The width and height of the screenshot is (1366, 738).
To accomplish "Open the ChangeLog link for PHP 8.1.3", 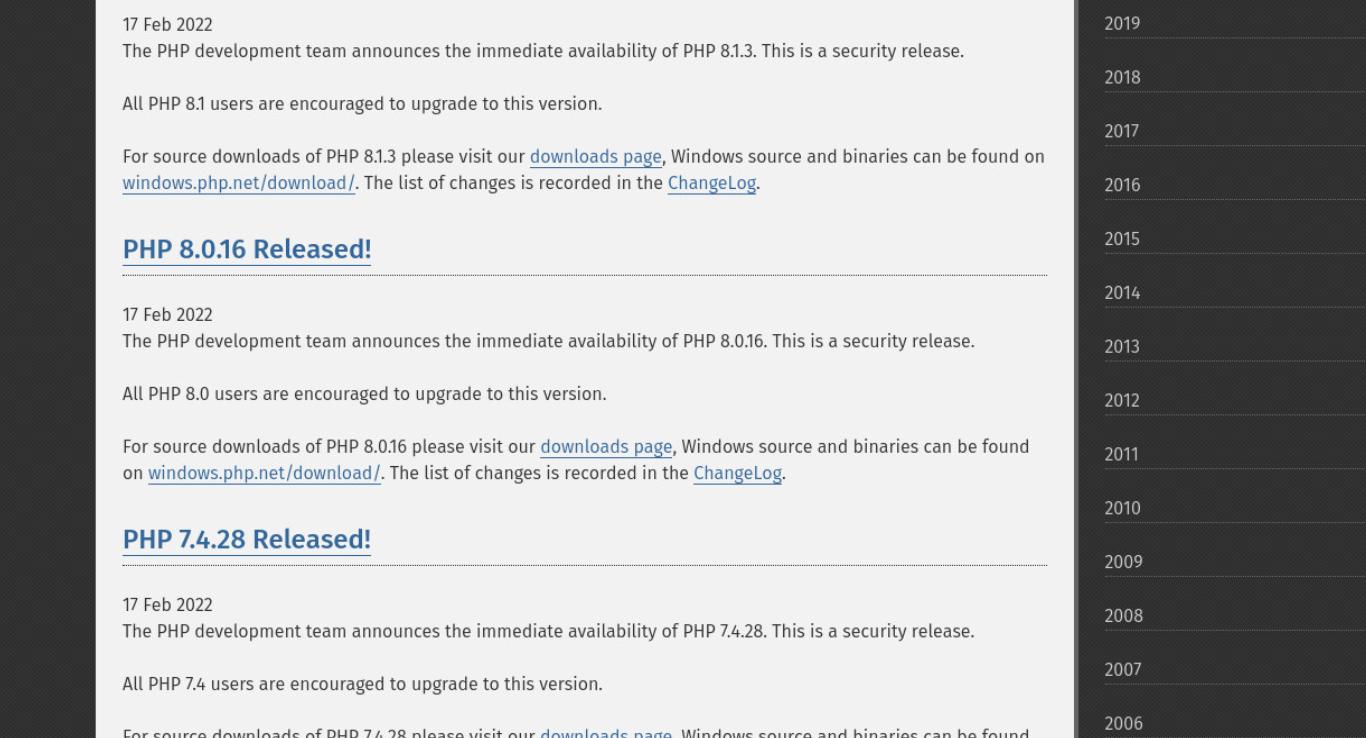I will 711,183.
